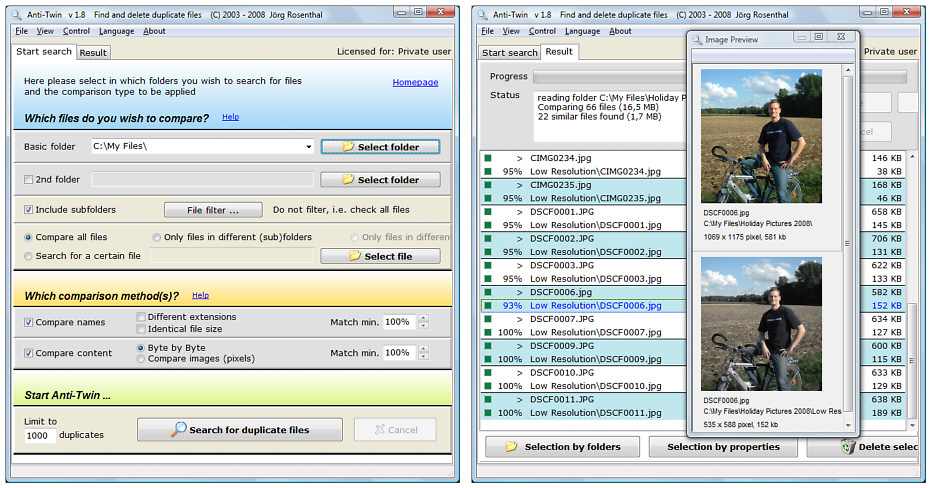The image size is (932, 488).
Task: Select Low Resolution\DSCF0007.jpg result row text
Action: (596, 332)
